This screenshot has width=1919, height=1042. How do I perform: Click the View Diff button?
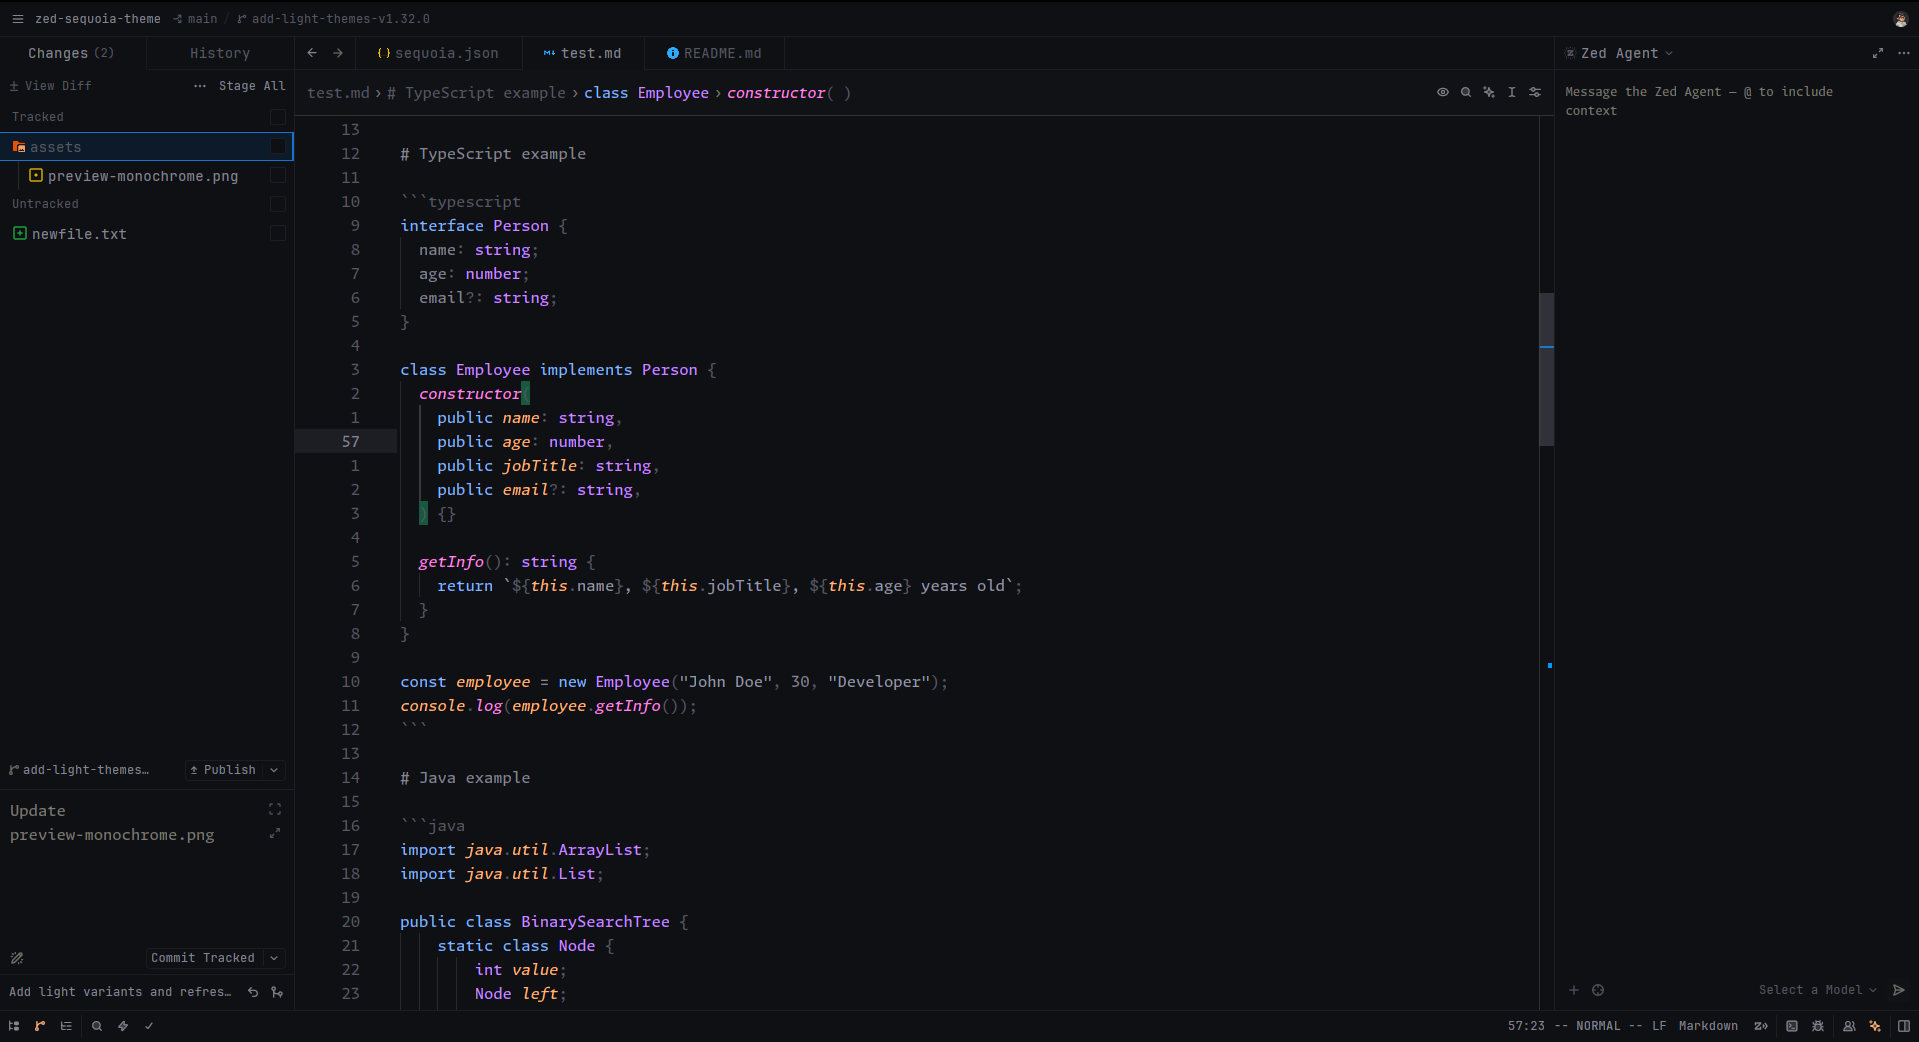(x=50, y=86)
